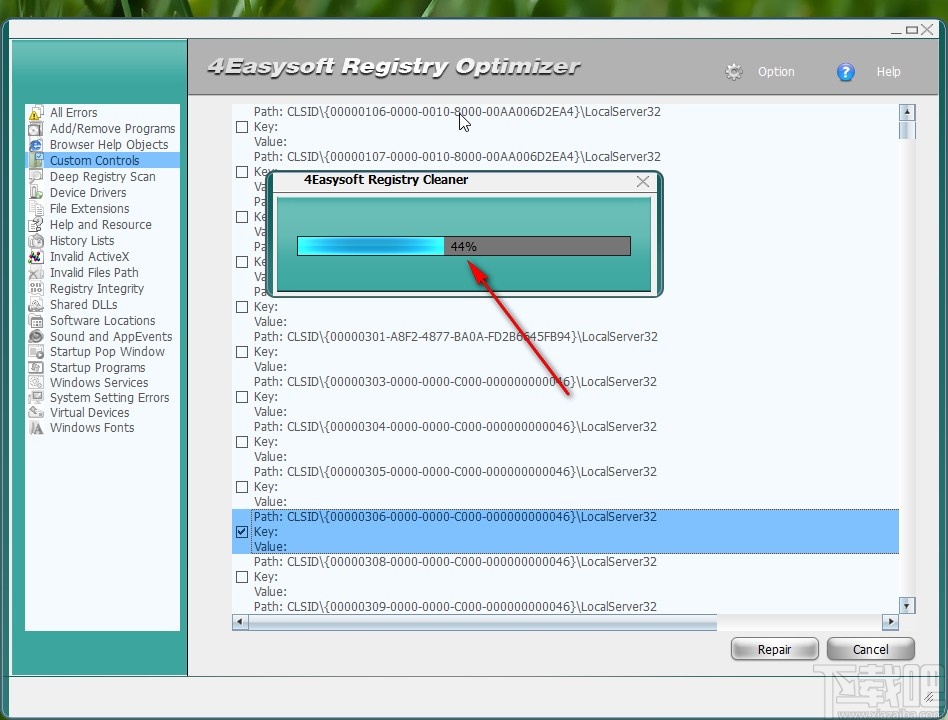
Task: Click the Startup Pop Window icon
Action: (36, 352)
